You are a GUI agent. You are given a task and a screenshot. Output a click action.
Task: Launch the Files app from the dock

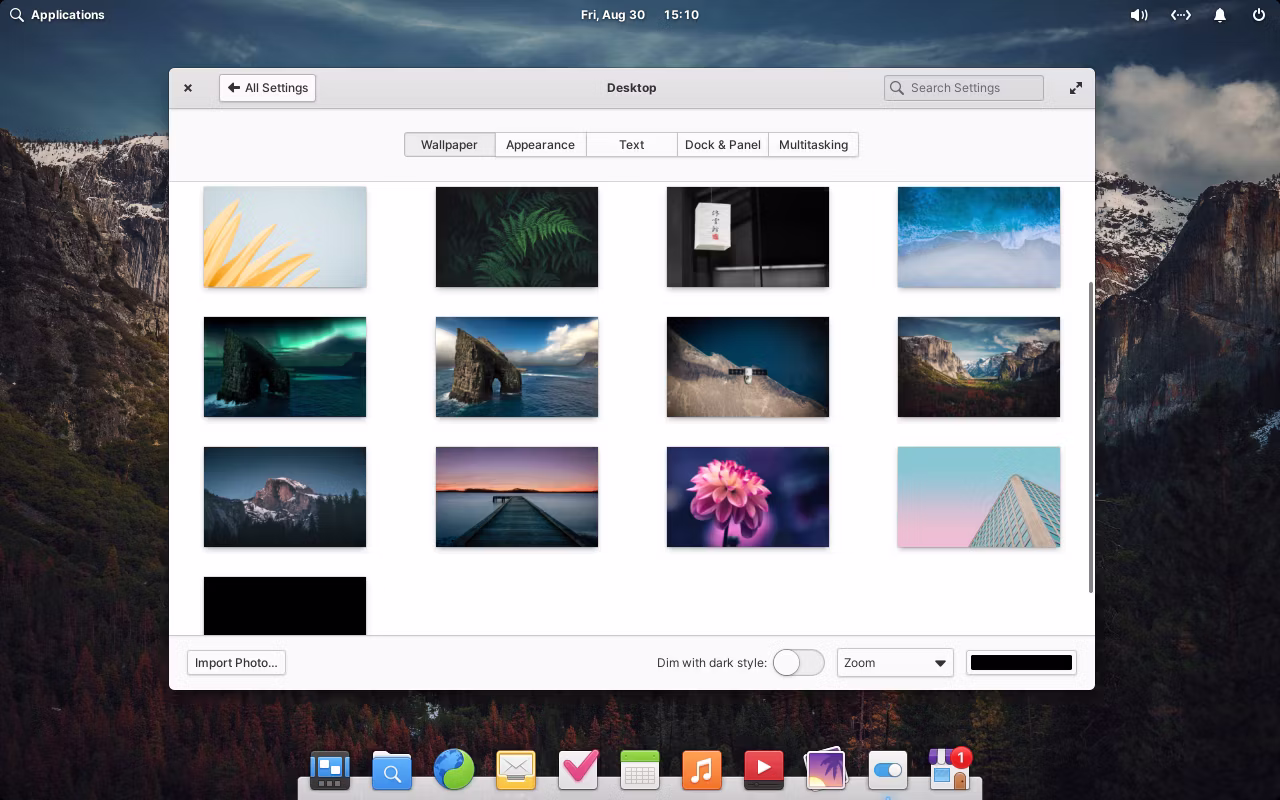click(392, 771)
